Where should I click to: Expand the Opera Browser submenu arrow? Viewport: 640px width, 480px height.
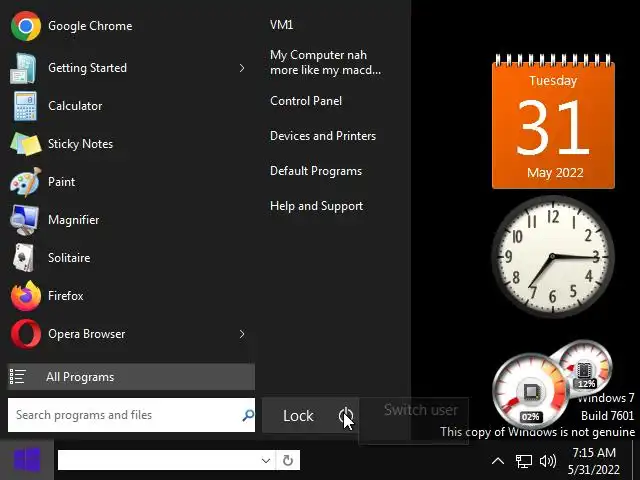point(242,334)
